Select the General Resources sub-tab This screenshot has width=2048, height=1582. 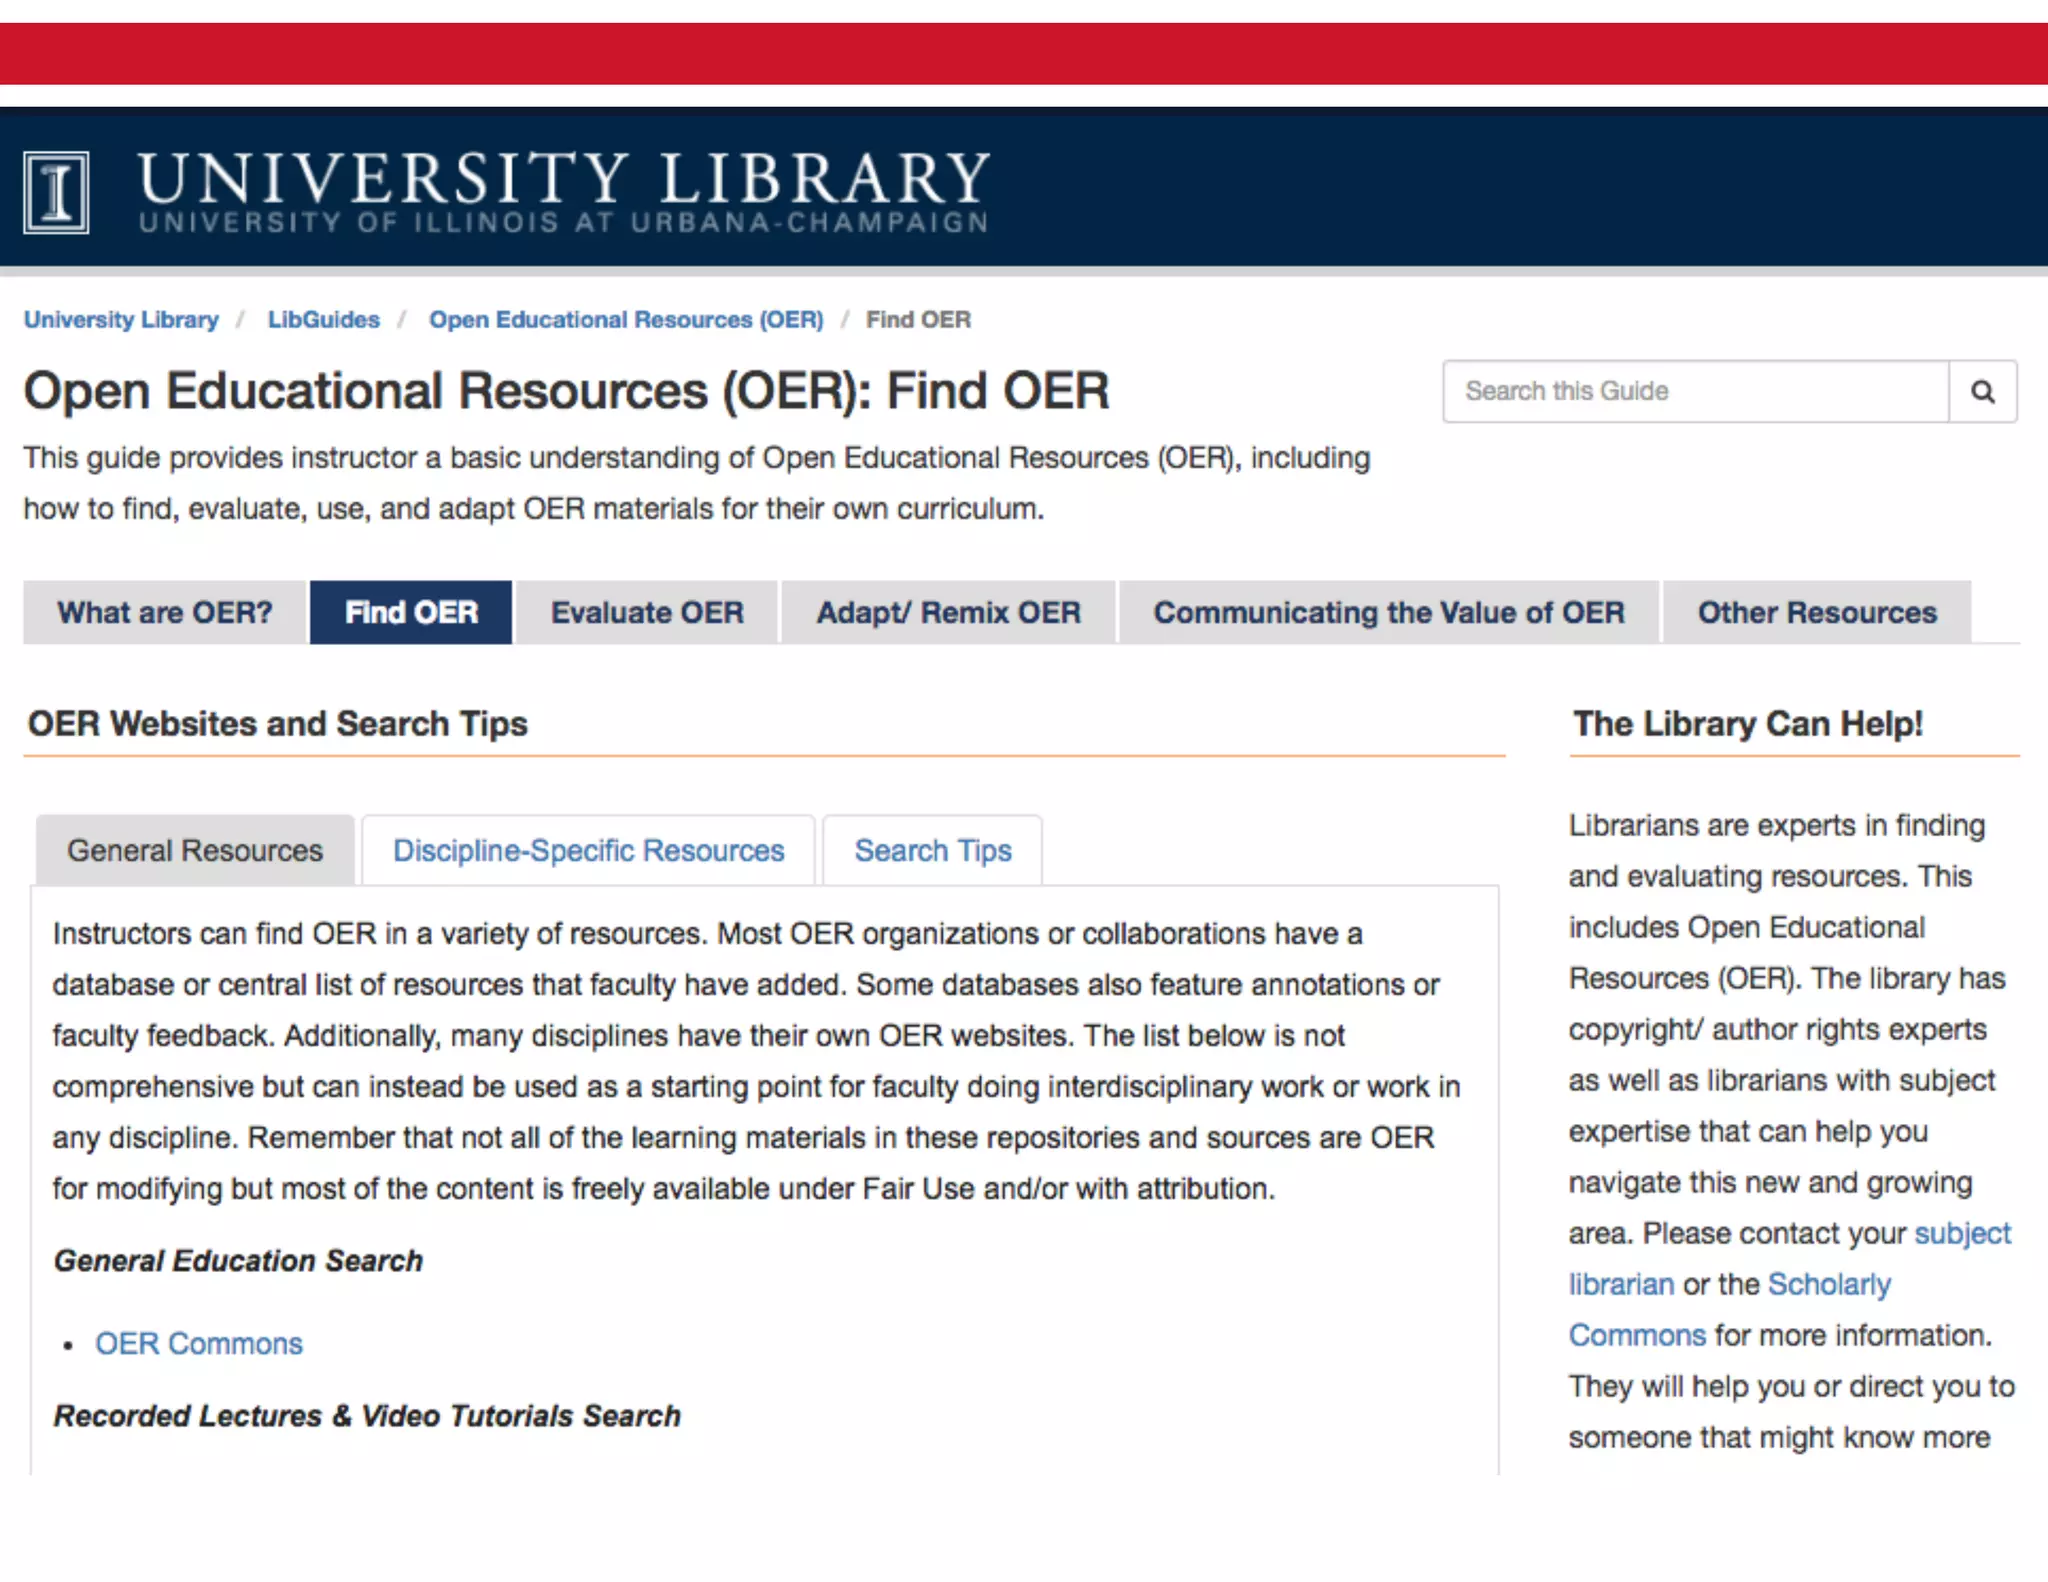tap(195, 850)
